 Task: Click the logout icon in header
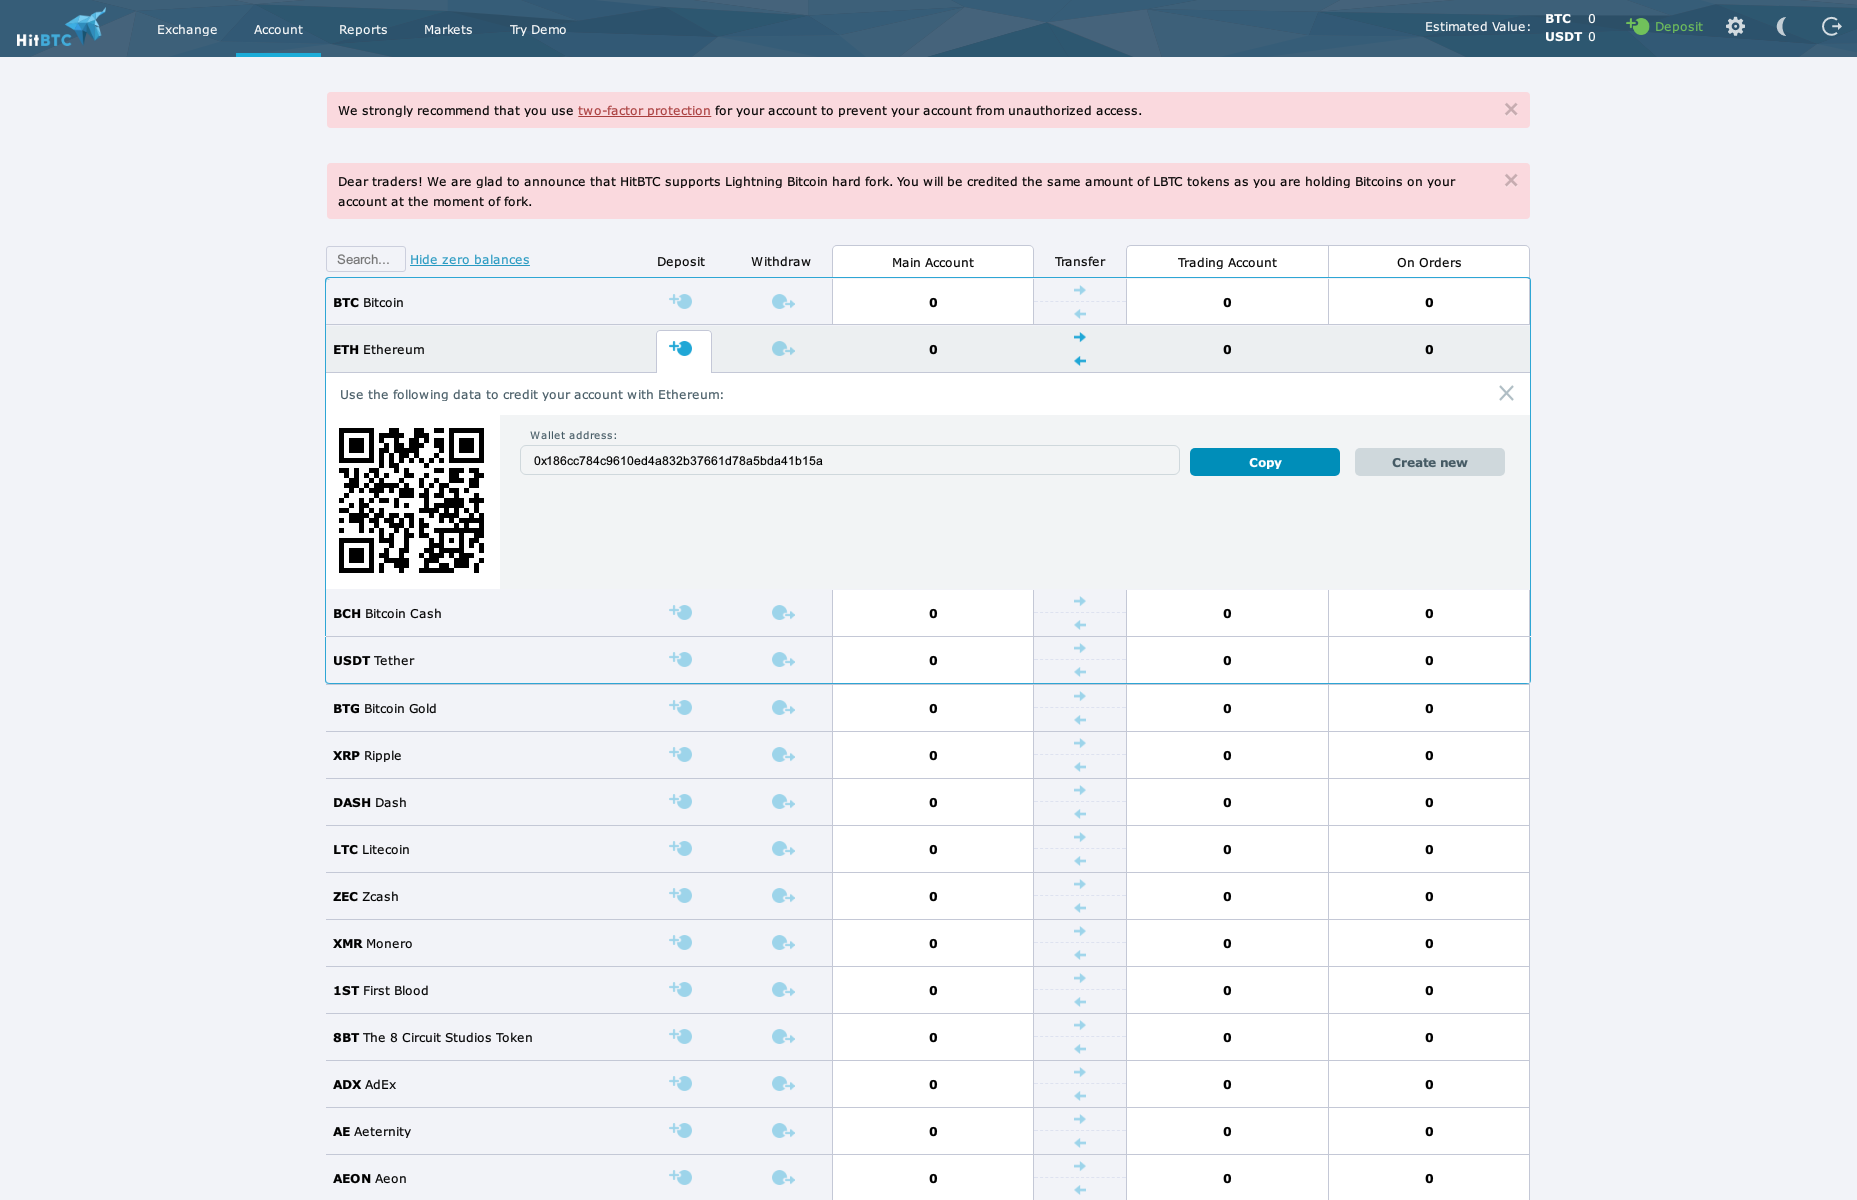pyautogui.click(x=1831, y=27)
